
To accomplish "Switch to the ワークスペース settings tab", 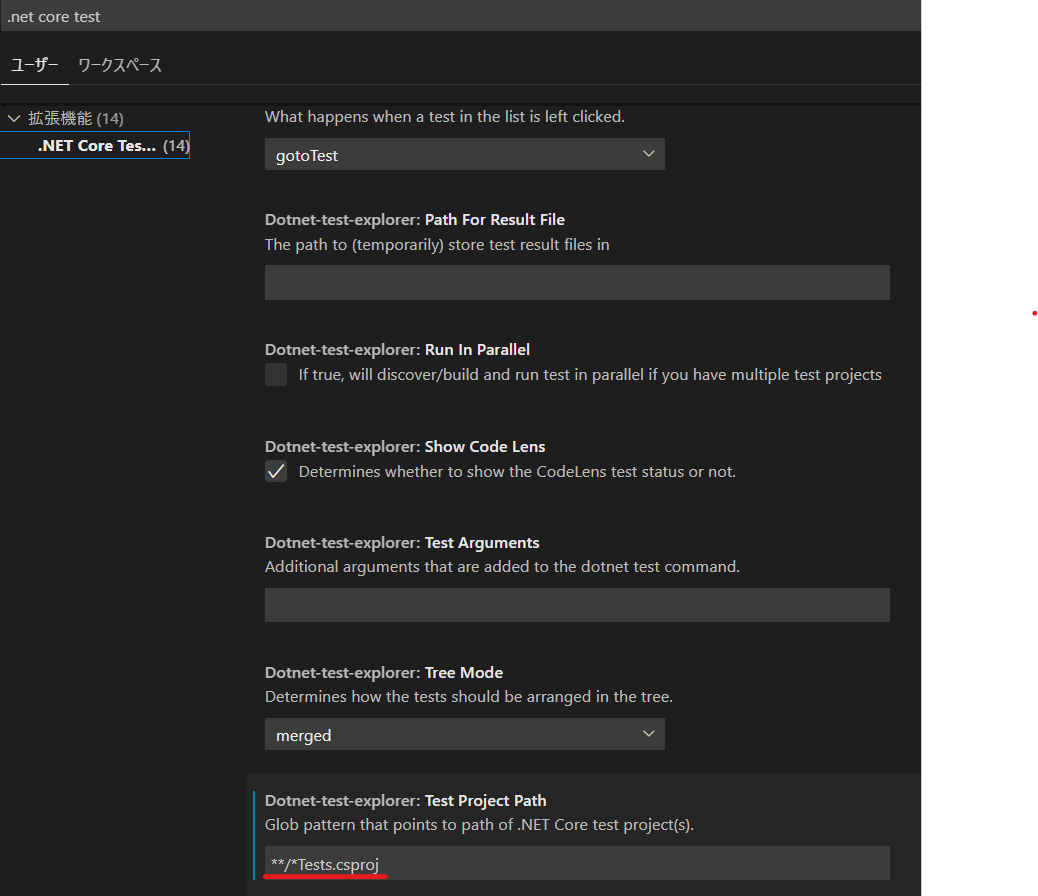I will [x=120, y=65].
